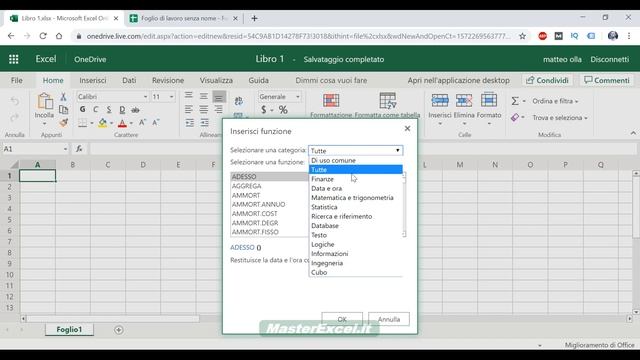Click the borders icon
The height and width of the screenshot is (360, 640).
click(82, 123)
